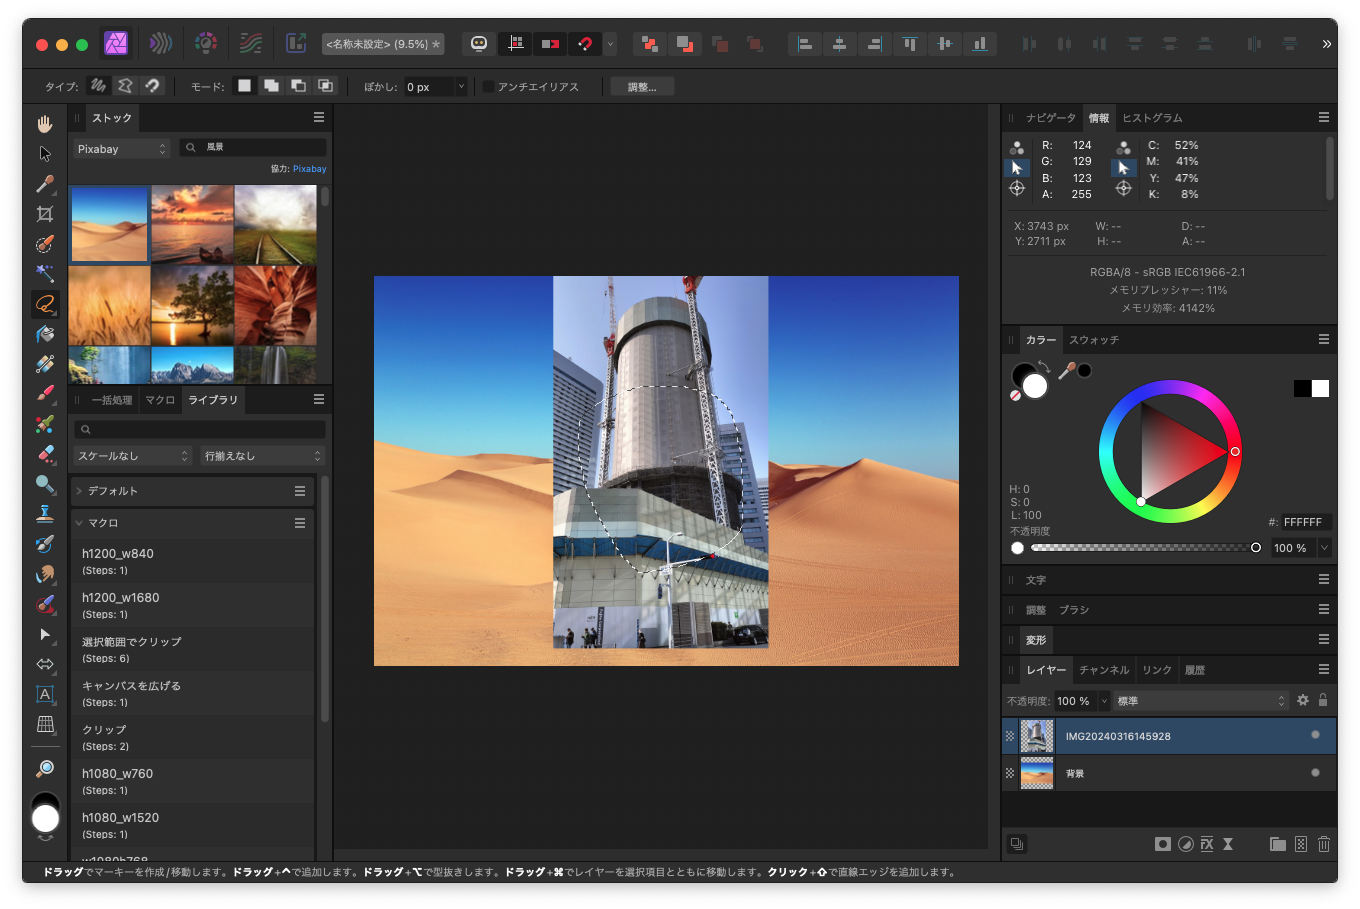Toggle visibility of IMG20240316145928 layer

(1315, 735)
